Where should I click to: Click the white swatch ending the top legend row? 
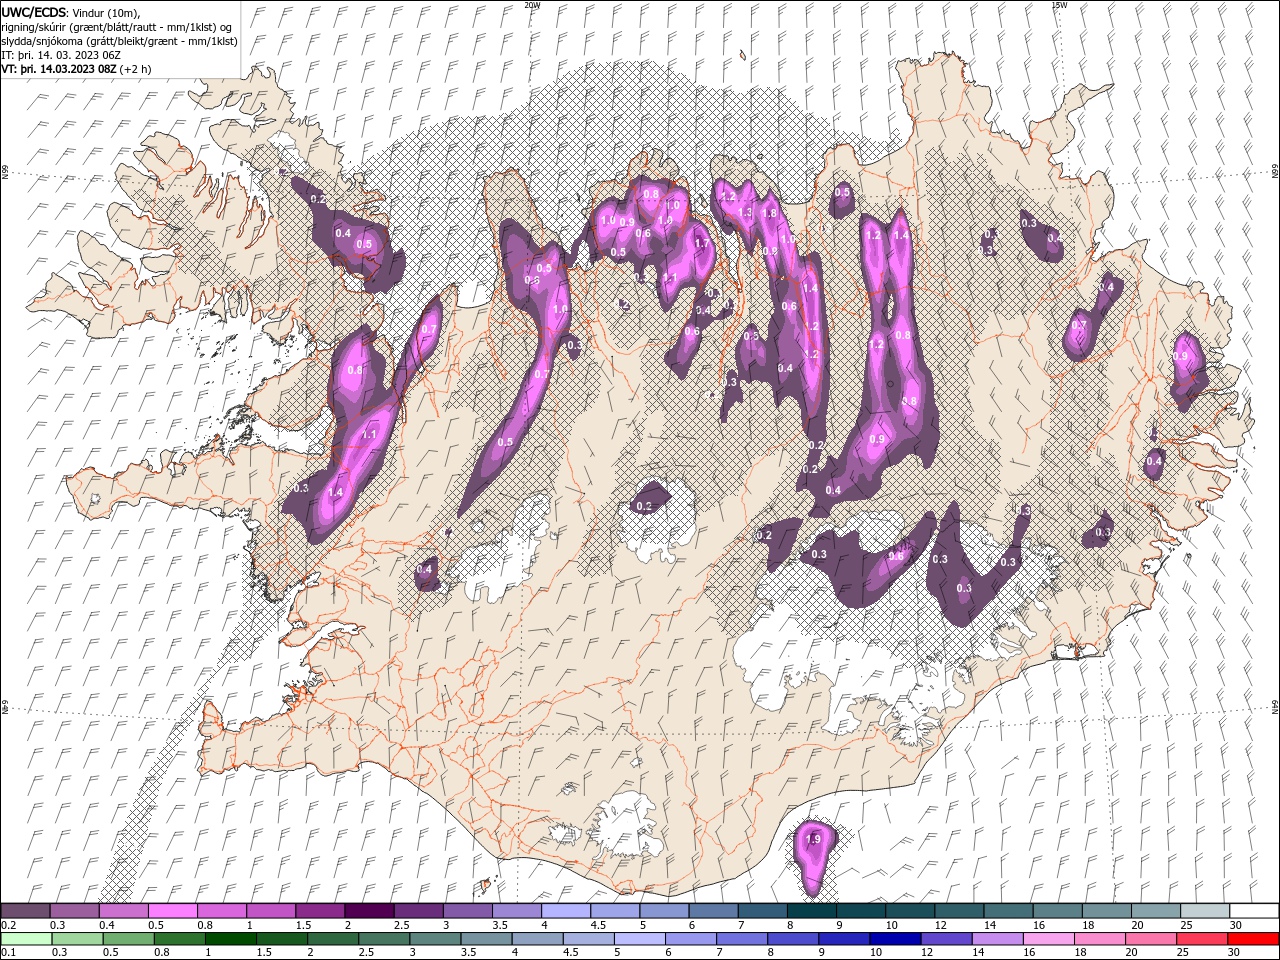pyautogui.click(x=1254, y=910)
